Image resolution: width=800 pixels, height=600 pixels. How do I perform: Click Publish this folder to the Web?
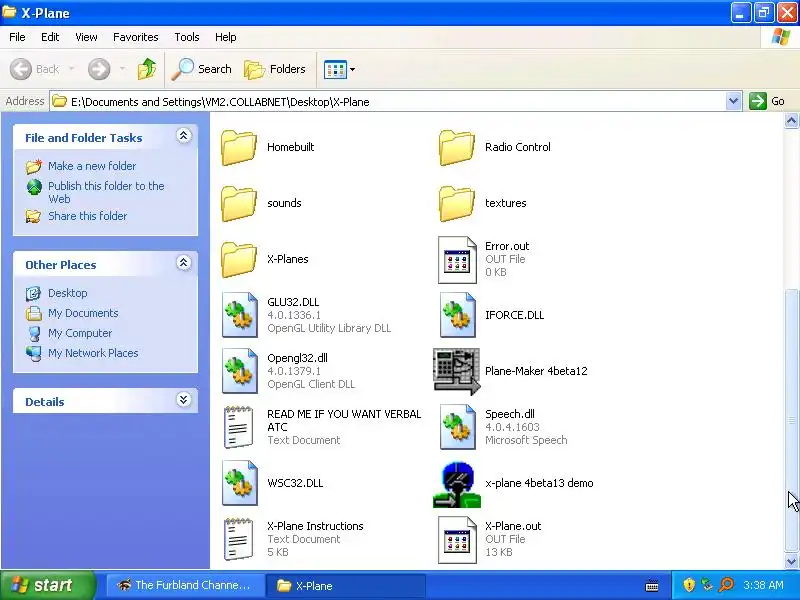coord(106,192)
